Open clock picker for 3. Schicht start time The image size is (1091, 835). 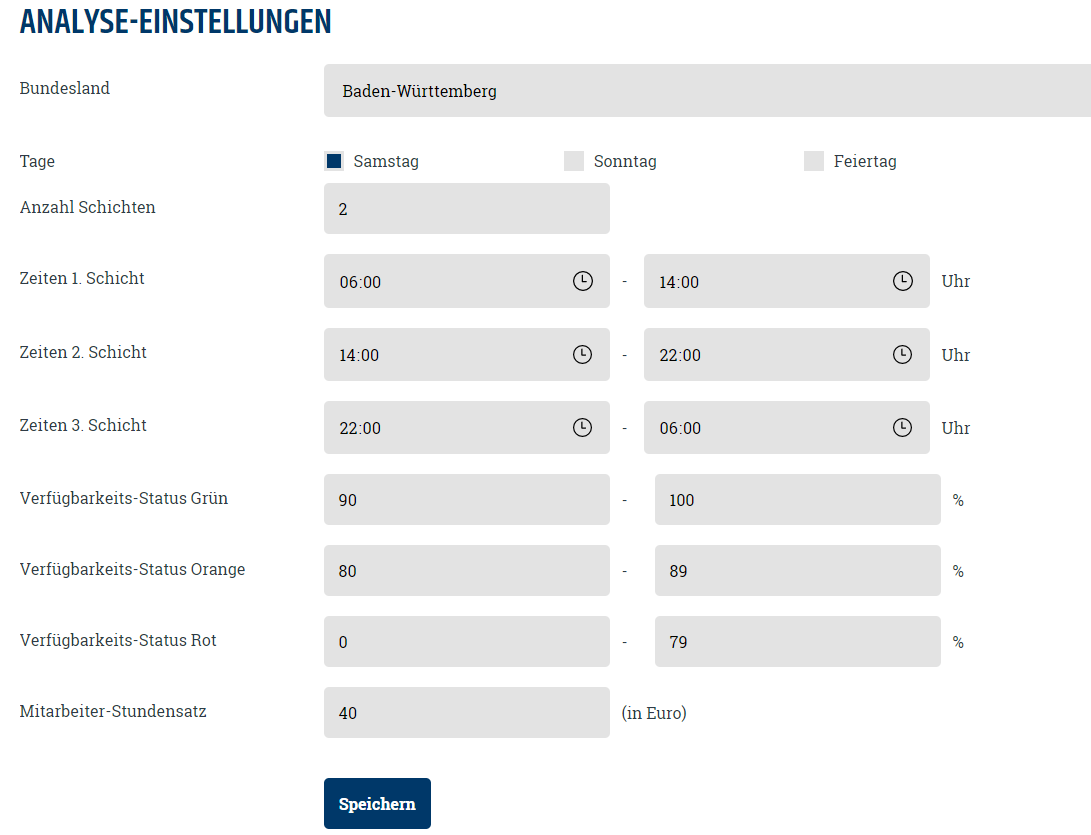click(582, 427)
